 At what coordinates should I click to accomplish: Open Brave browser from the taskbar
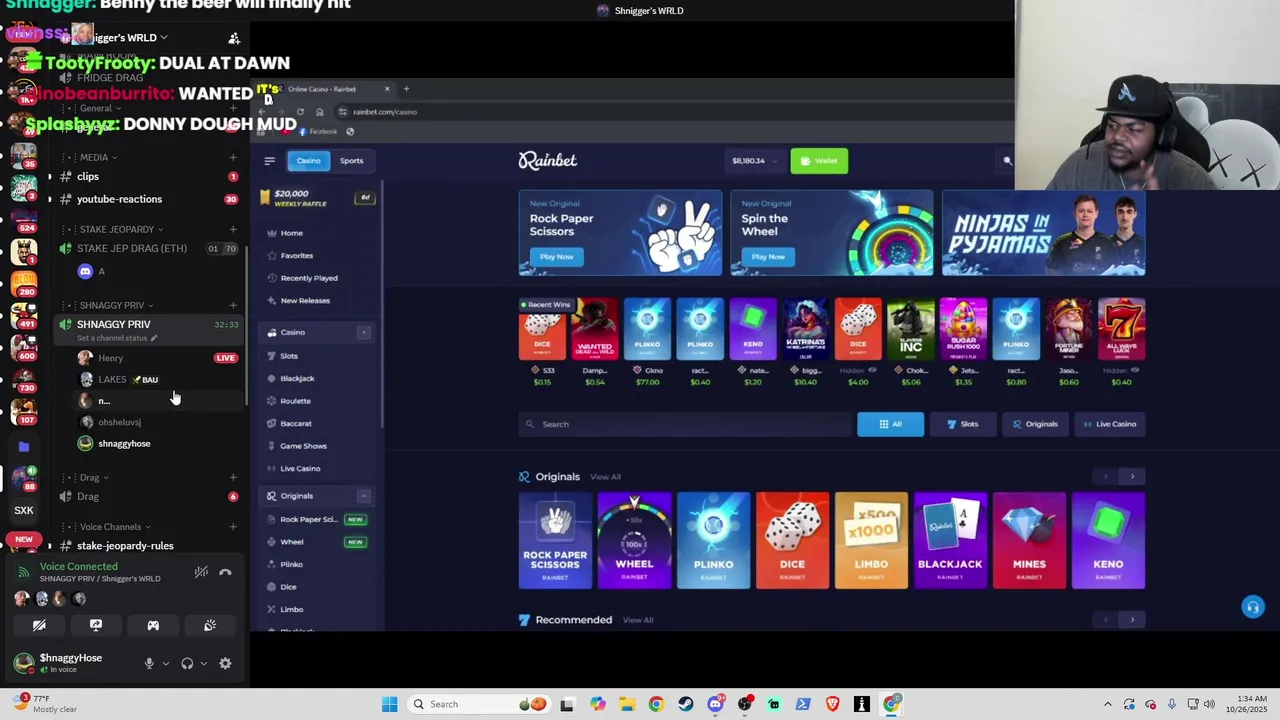[832, 704]
